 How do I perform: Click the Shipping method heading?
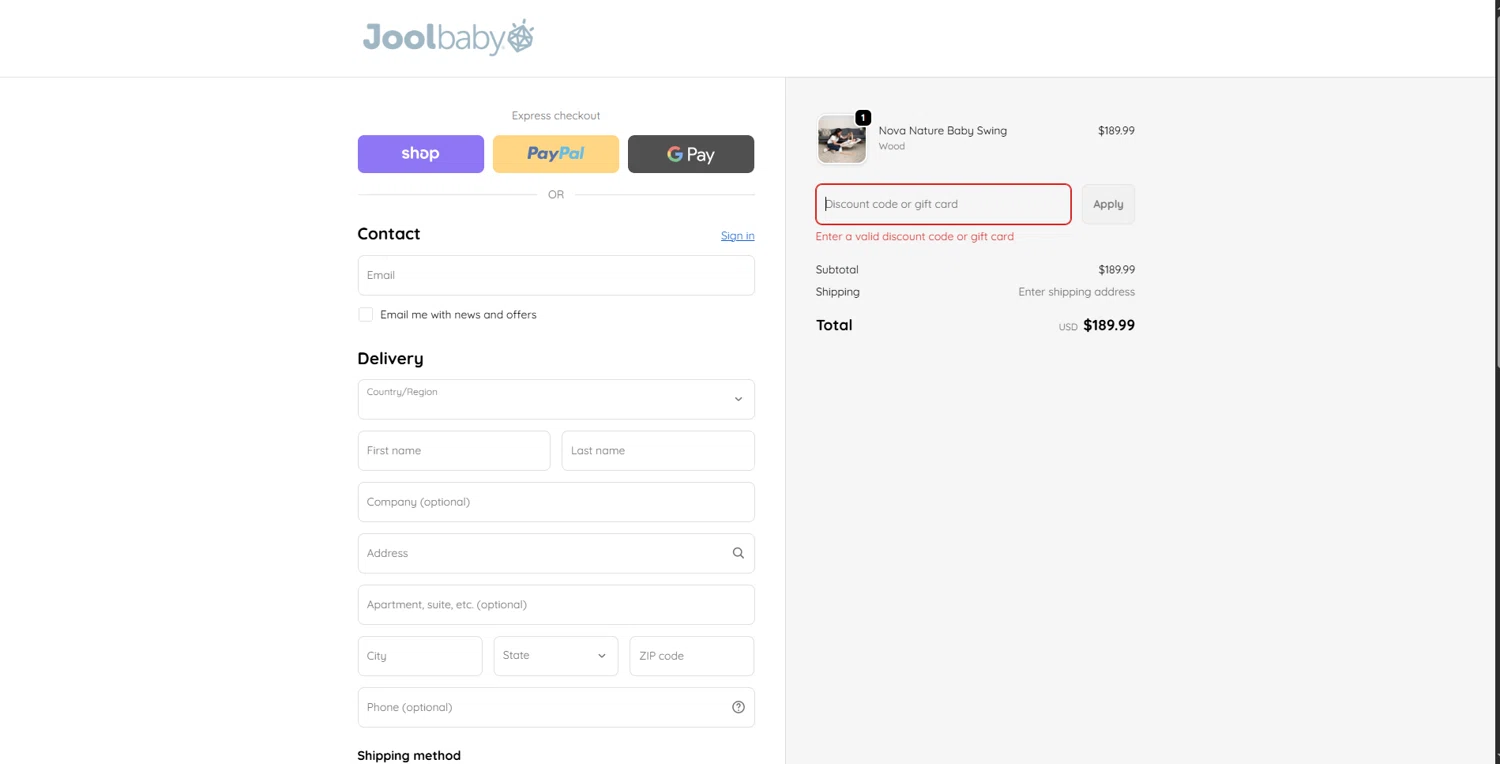pyautogui.click(x=409, y=756)
